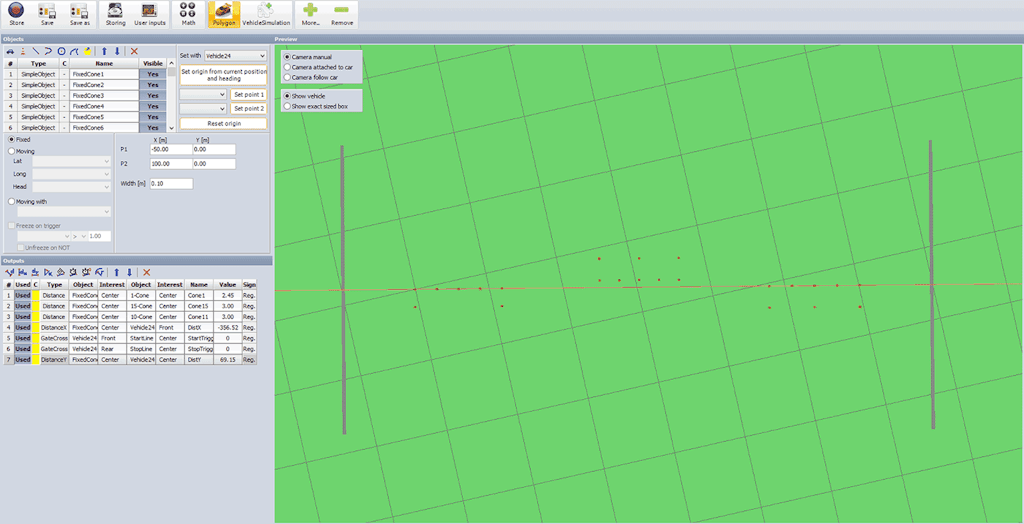Open the Freeze on trigger channel dropdown
This screenshot has width=1024, height=524.
[x=44, y=236]
